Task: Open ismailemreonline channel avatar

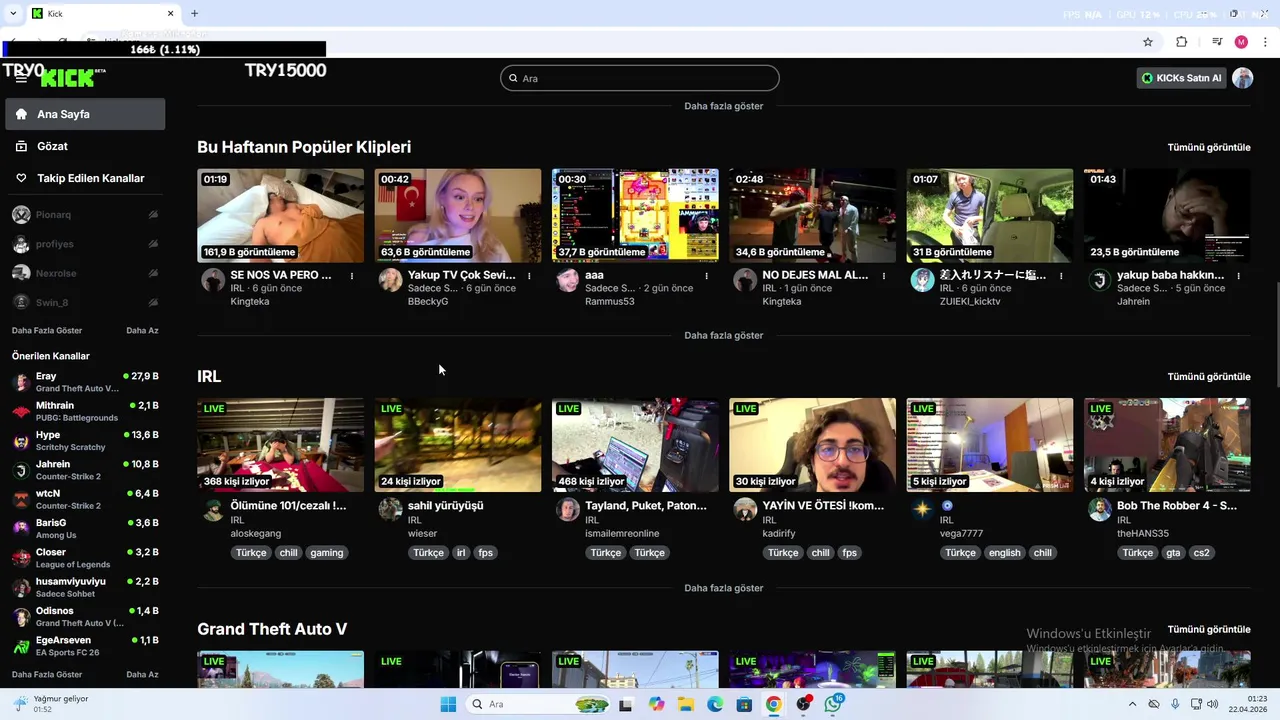Action: point(568,510)
